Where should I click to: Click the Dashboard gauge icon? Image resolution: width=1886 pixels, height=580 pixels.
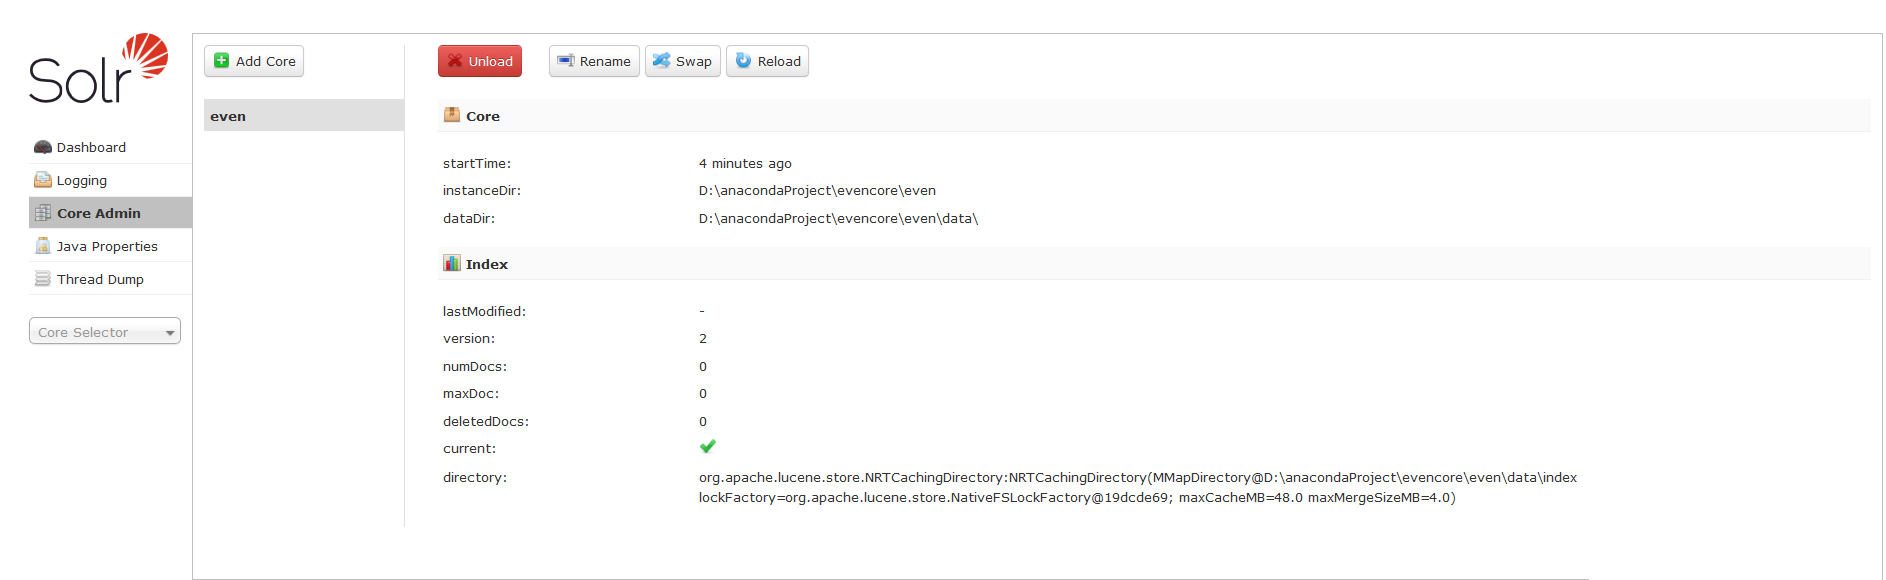[43, 147]
